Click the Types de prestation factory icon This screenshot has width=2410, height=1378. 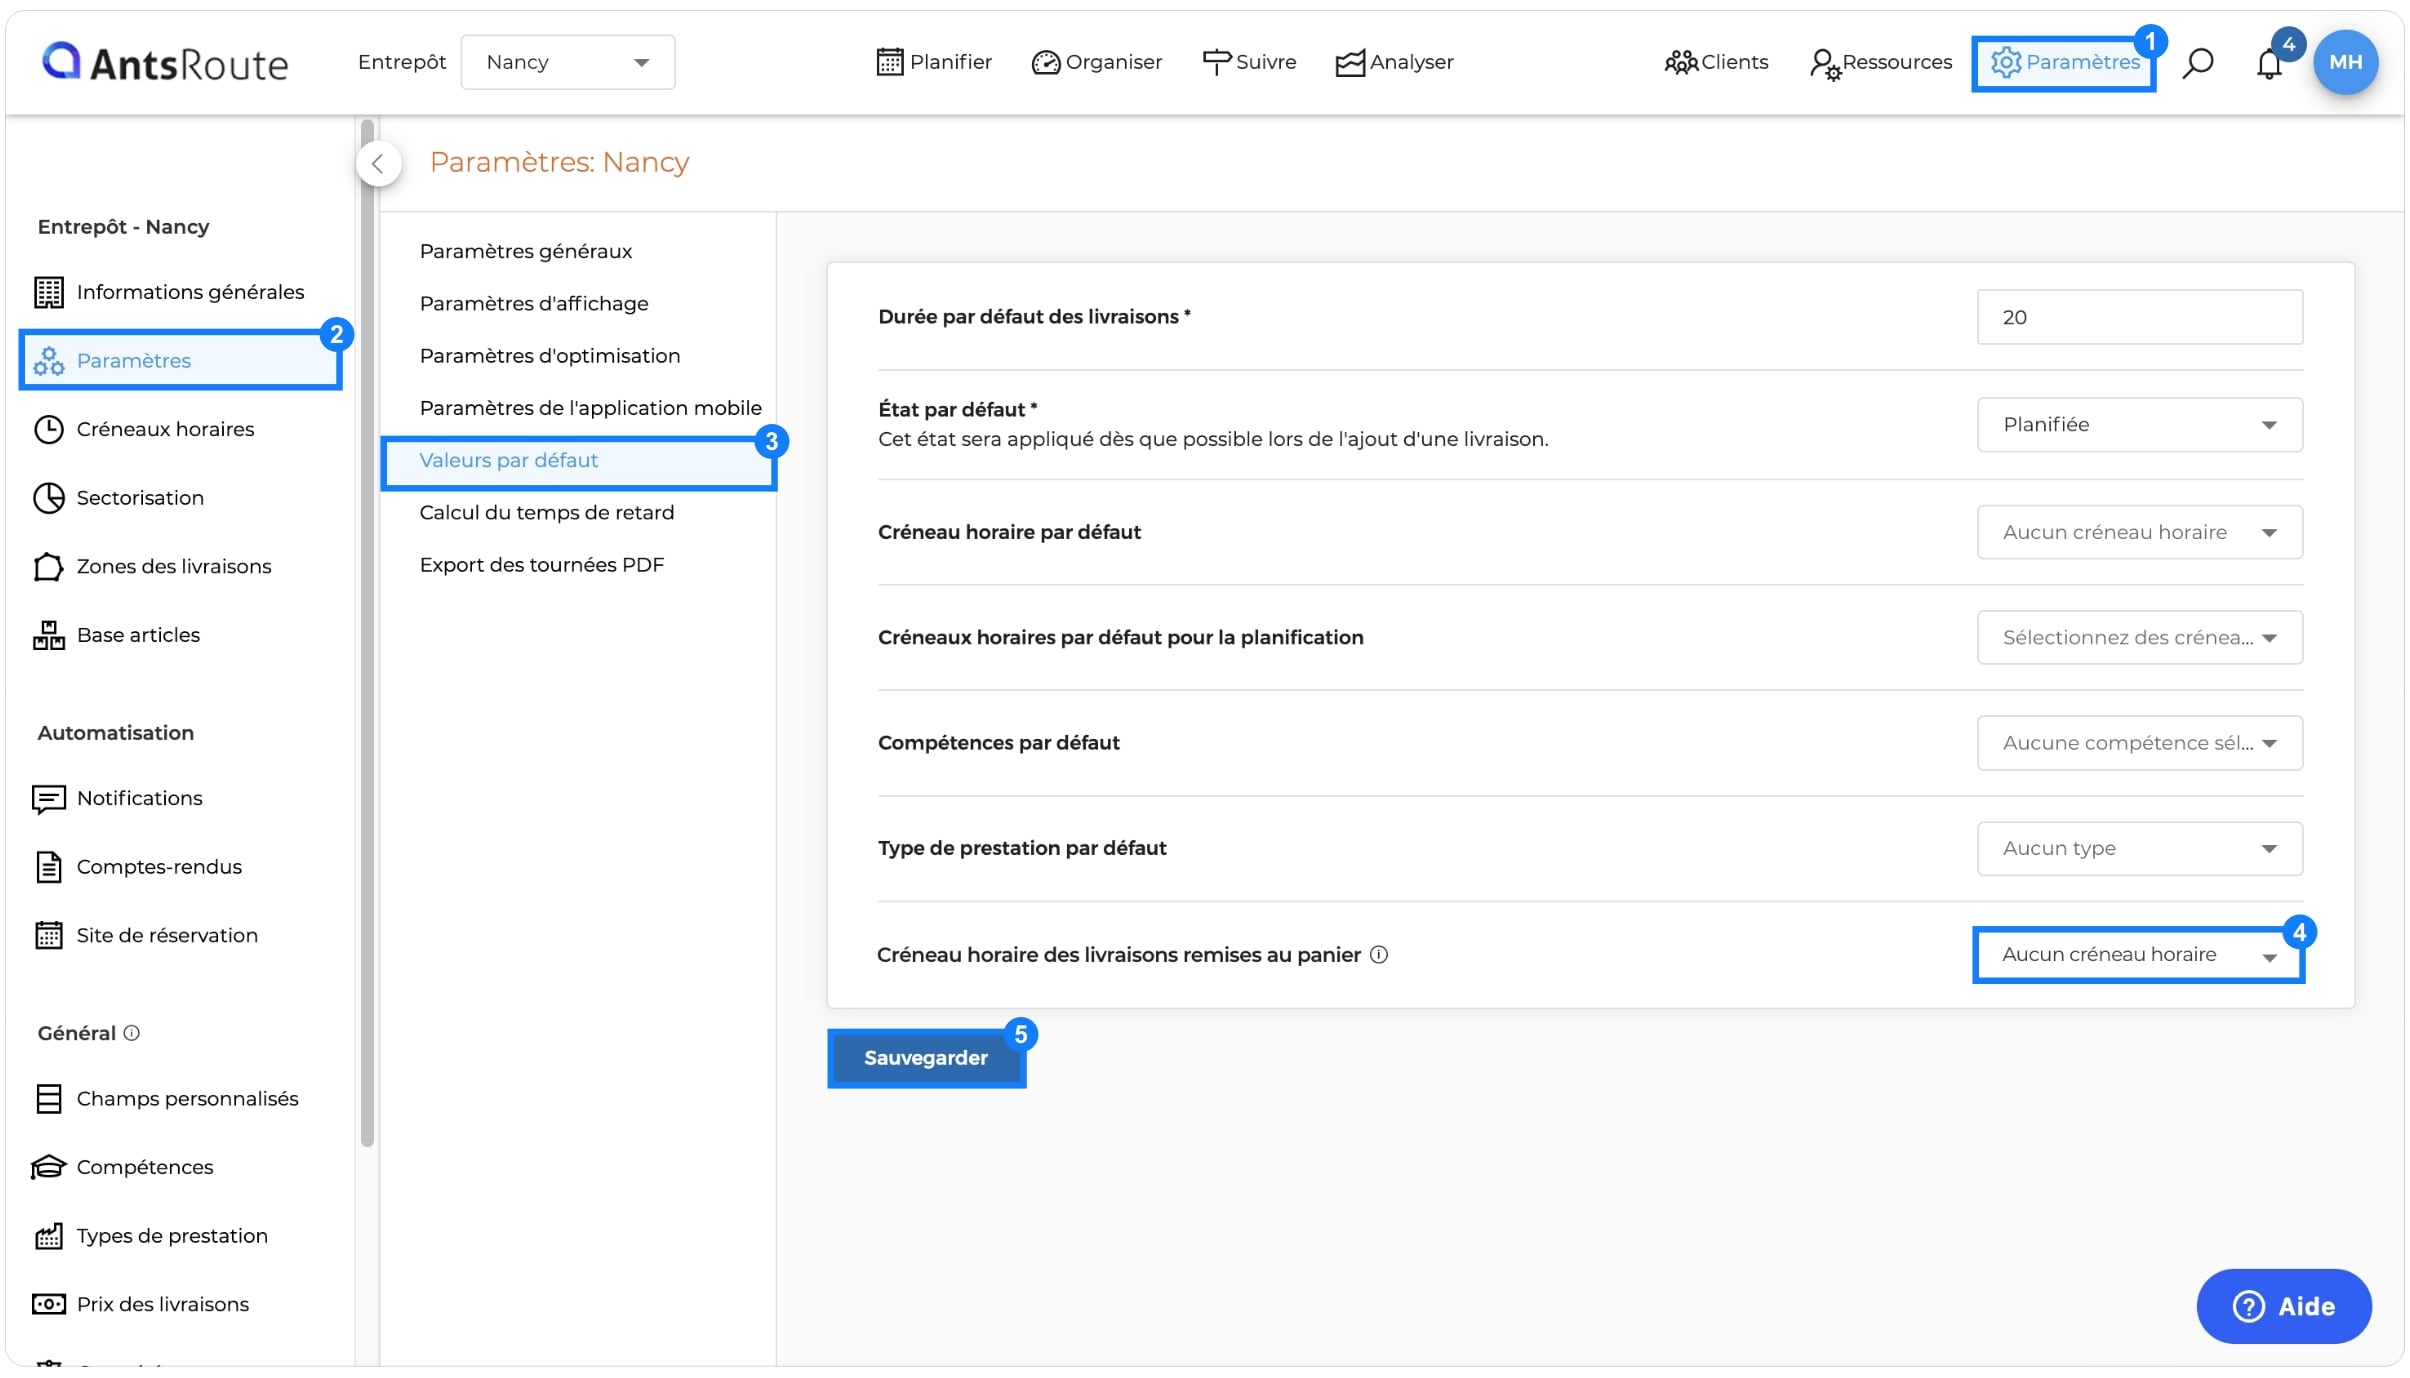coord(48,1236)
